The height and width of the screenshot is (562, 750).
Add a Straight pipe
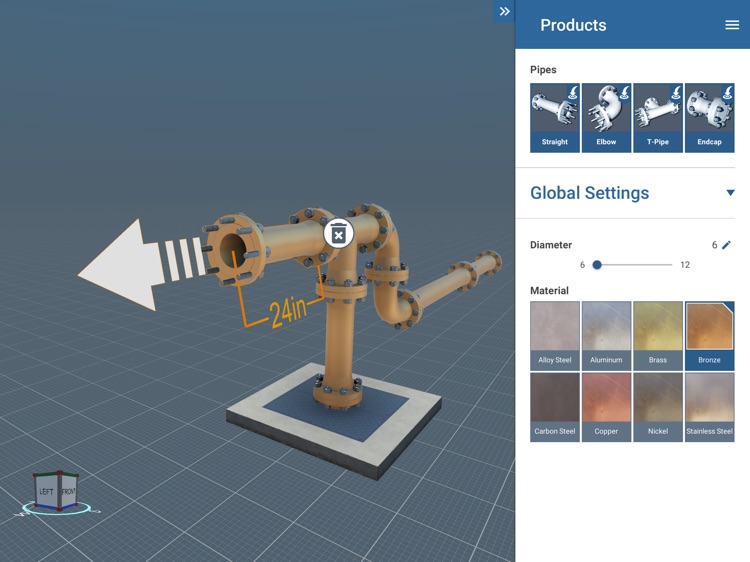(x=555, y=118)
